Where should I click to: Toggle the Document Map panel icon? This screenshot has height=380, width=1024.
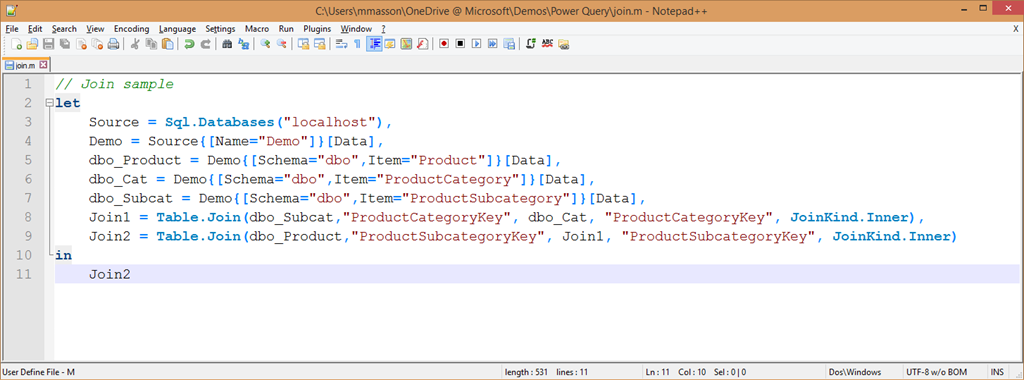pyautogui.click(x=406, y=44)
